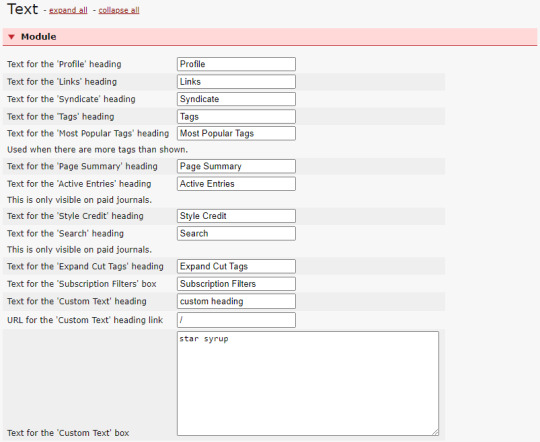Click the Module section header title
This screenshot has width=540, height=442.
coord(39,37)
